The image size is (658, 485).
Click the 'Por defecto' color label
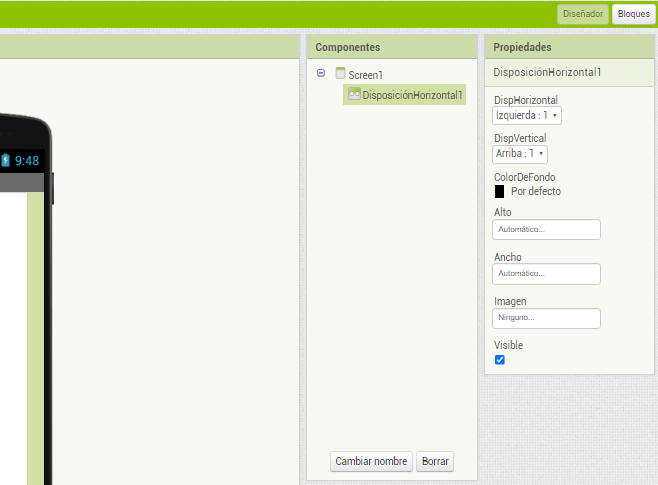(536, 191)
